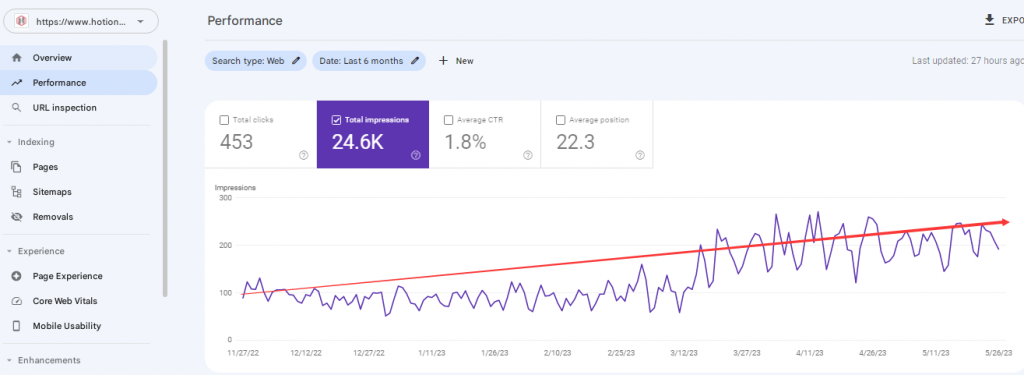Click help icon on Total clicks card
The height and width of the screenshot is (375, 1024).
coord(304,155)
